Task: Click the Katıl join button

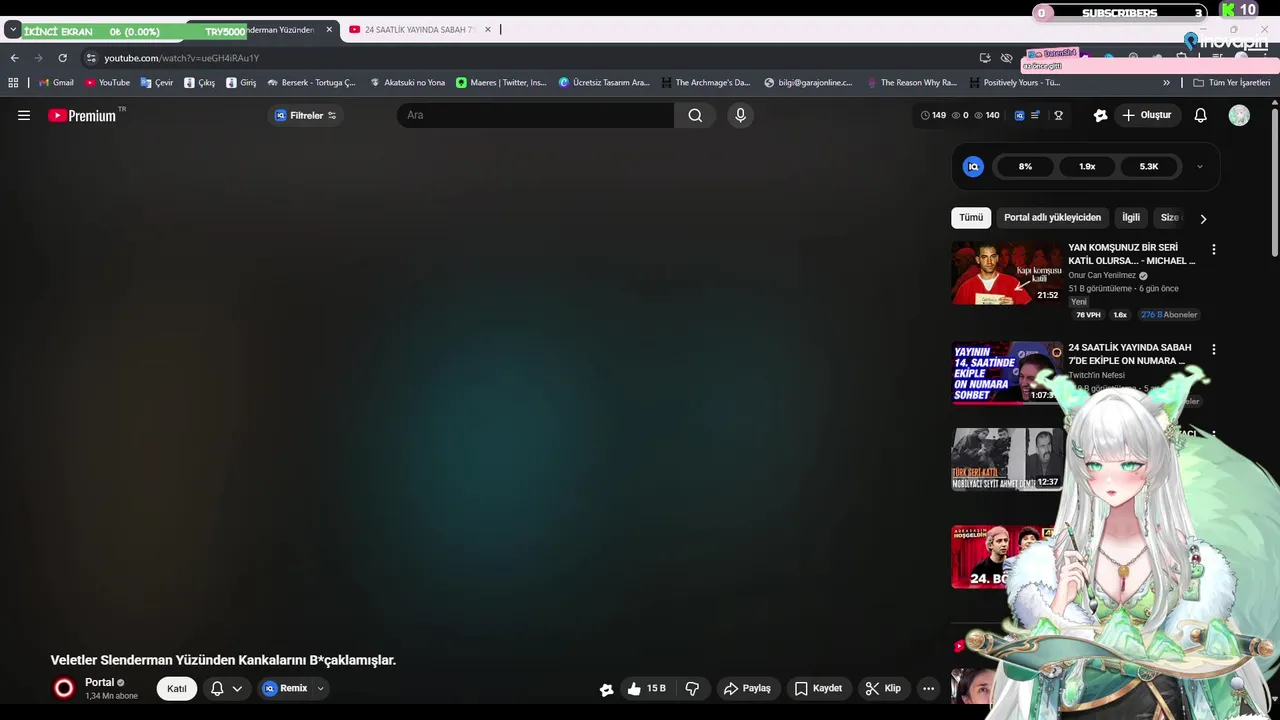Action: 177,688
